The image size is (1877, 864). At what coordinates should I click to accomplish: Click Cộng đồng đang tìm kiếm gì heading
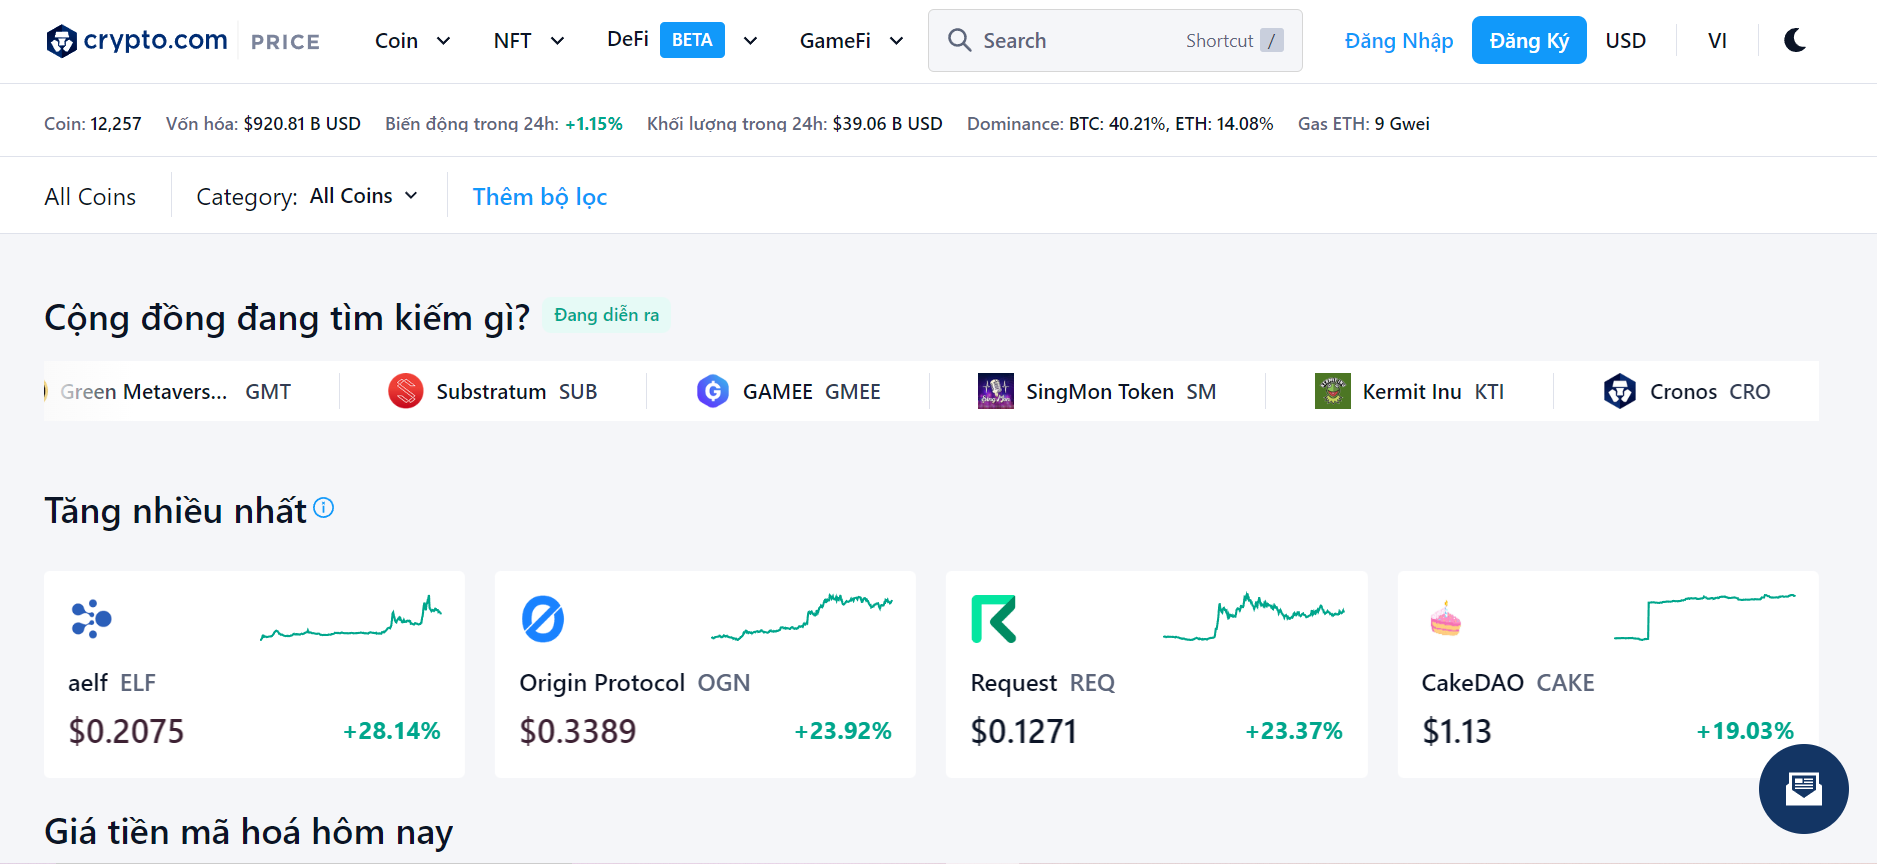click(287, 318)
